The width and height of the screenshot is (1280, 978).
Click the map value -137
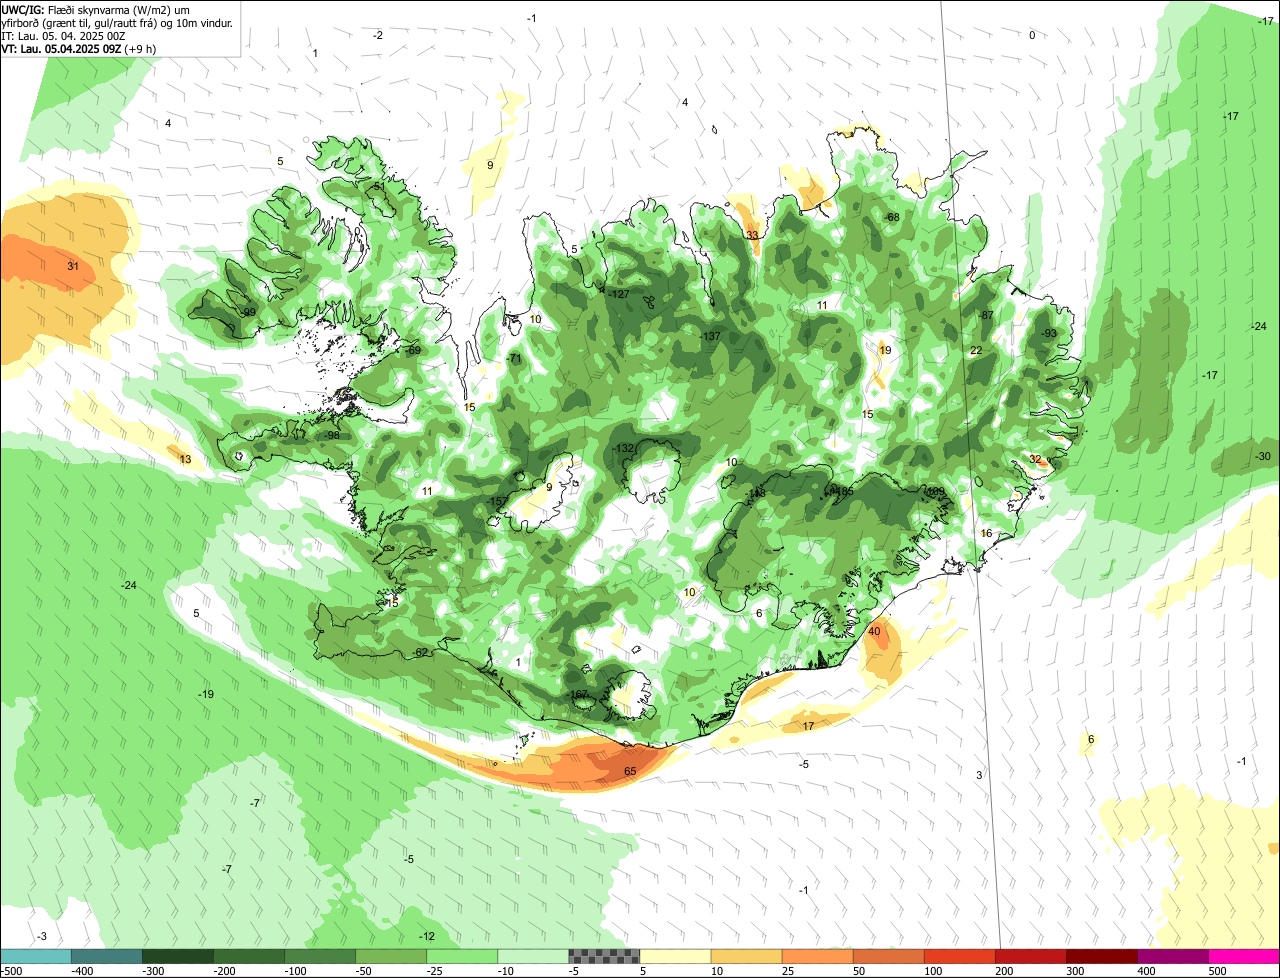click(711, 336)
